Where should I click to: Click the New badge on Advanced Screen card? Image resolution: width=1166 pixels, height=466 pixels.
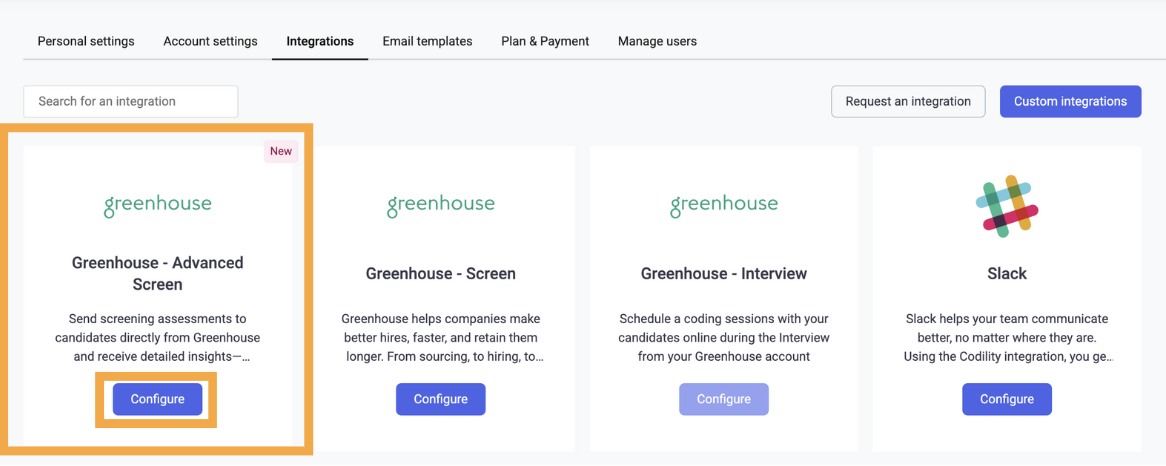(x=281, y=152)
